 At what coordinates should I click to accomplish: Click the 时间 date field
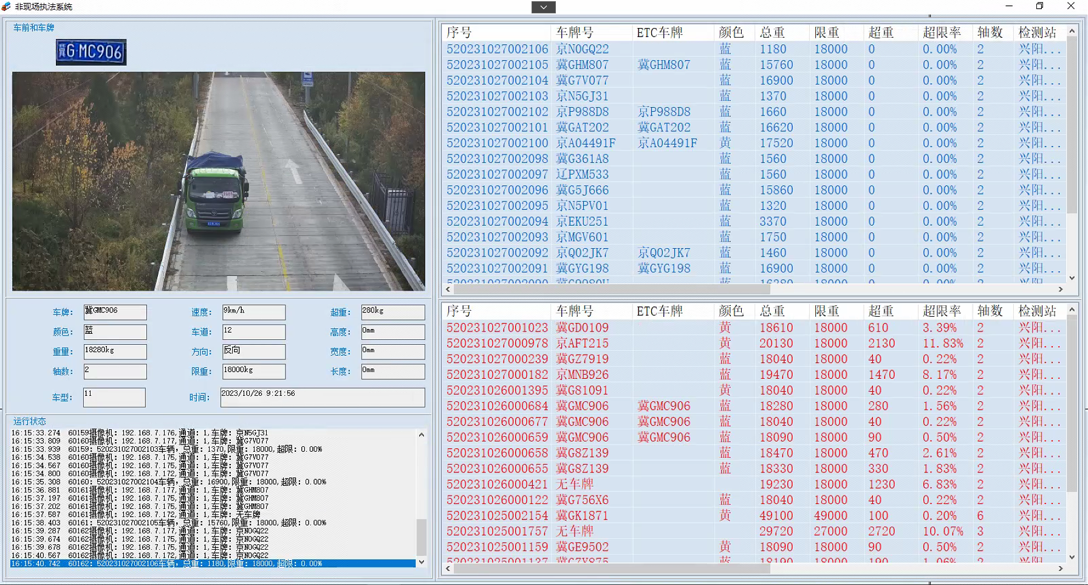point(321,396)
